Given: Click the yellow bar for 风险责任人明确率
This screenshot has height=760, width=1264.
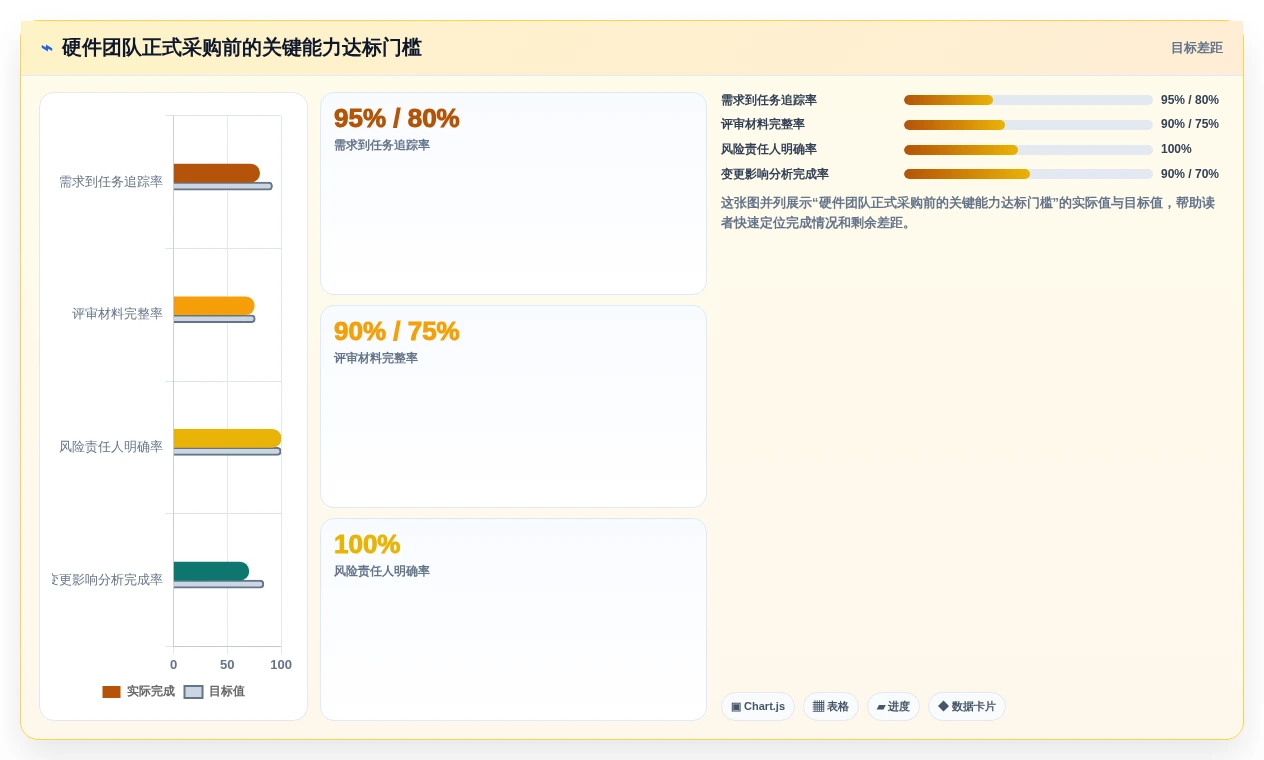Looking at the screenshot, I should (227, 438).
